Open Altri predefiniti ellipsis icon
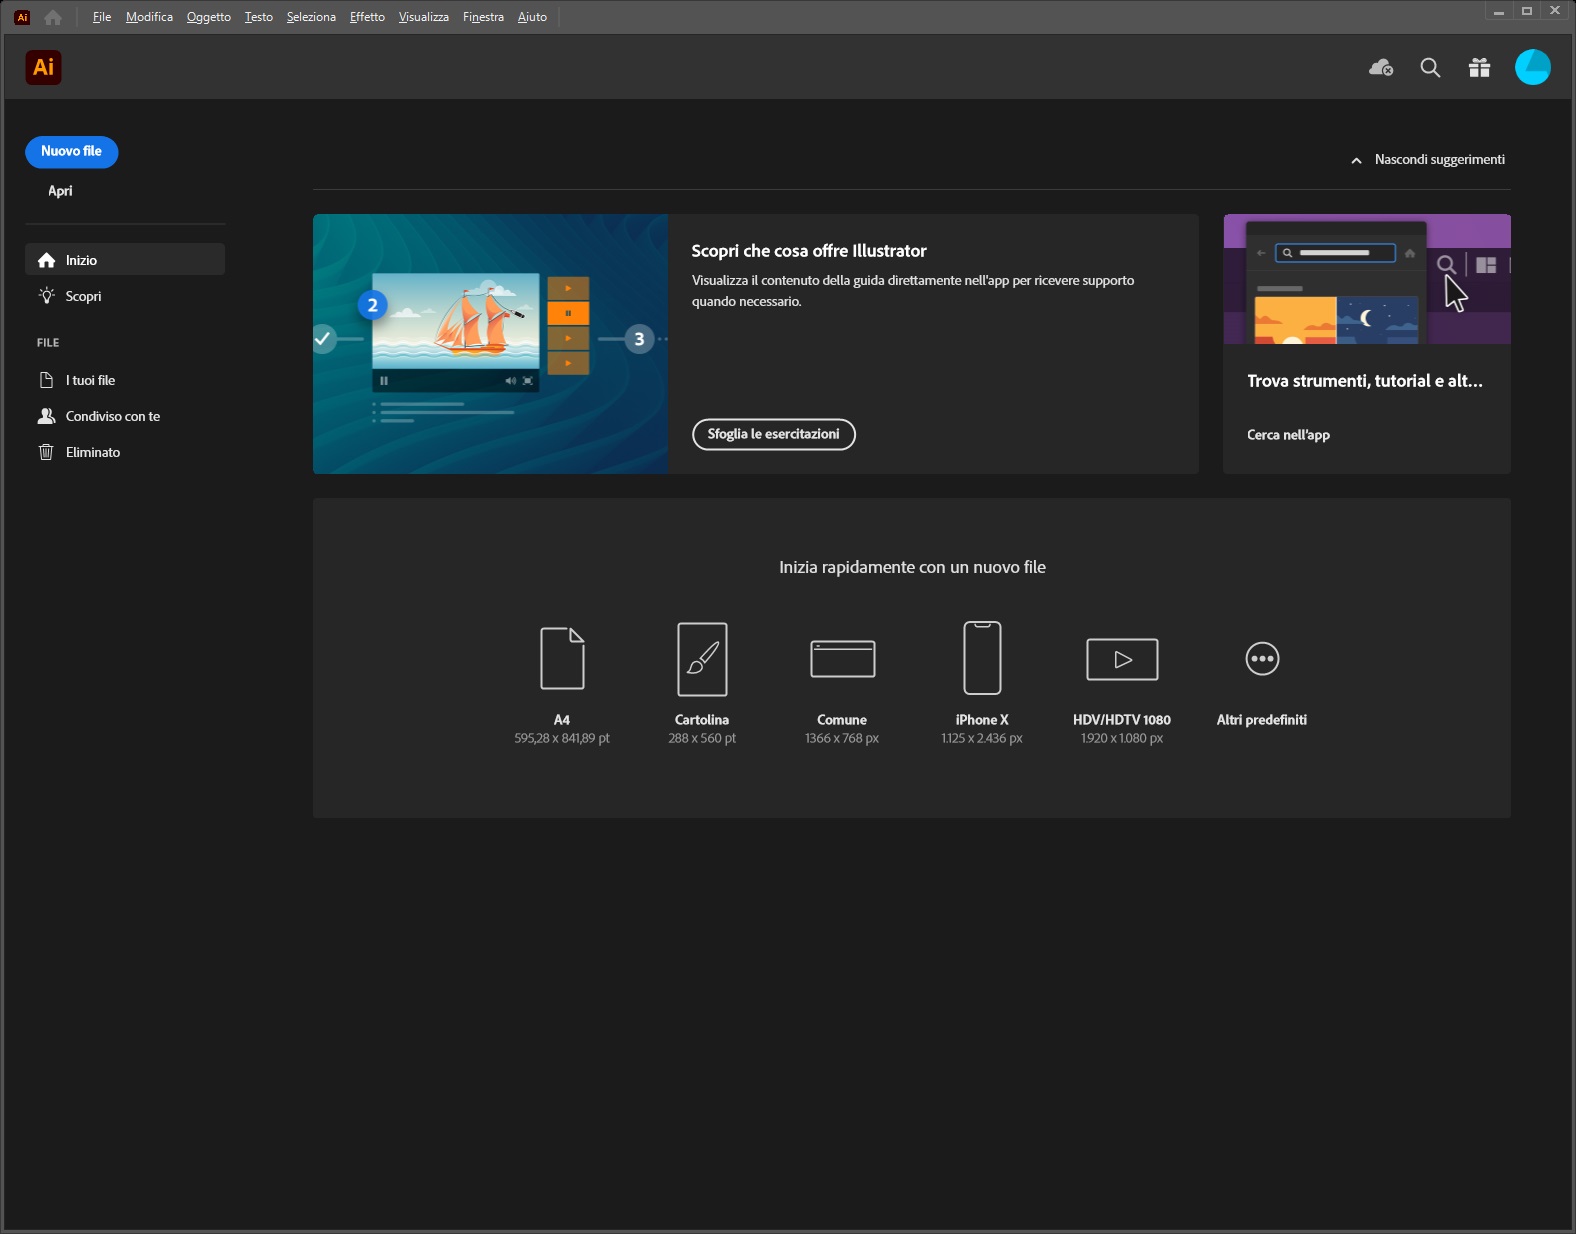 click(1262, 659)
